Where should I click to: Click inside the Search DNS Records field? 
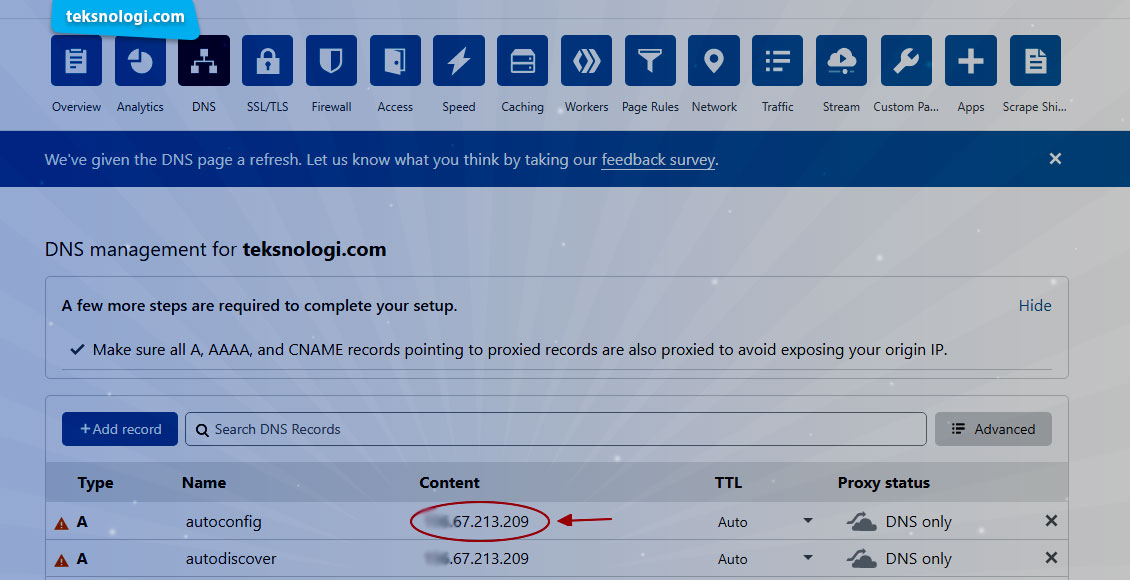pyautogui.click(x=555, y=428)
